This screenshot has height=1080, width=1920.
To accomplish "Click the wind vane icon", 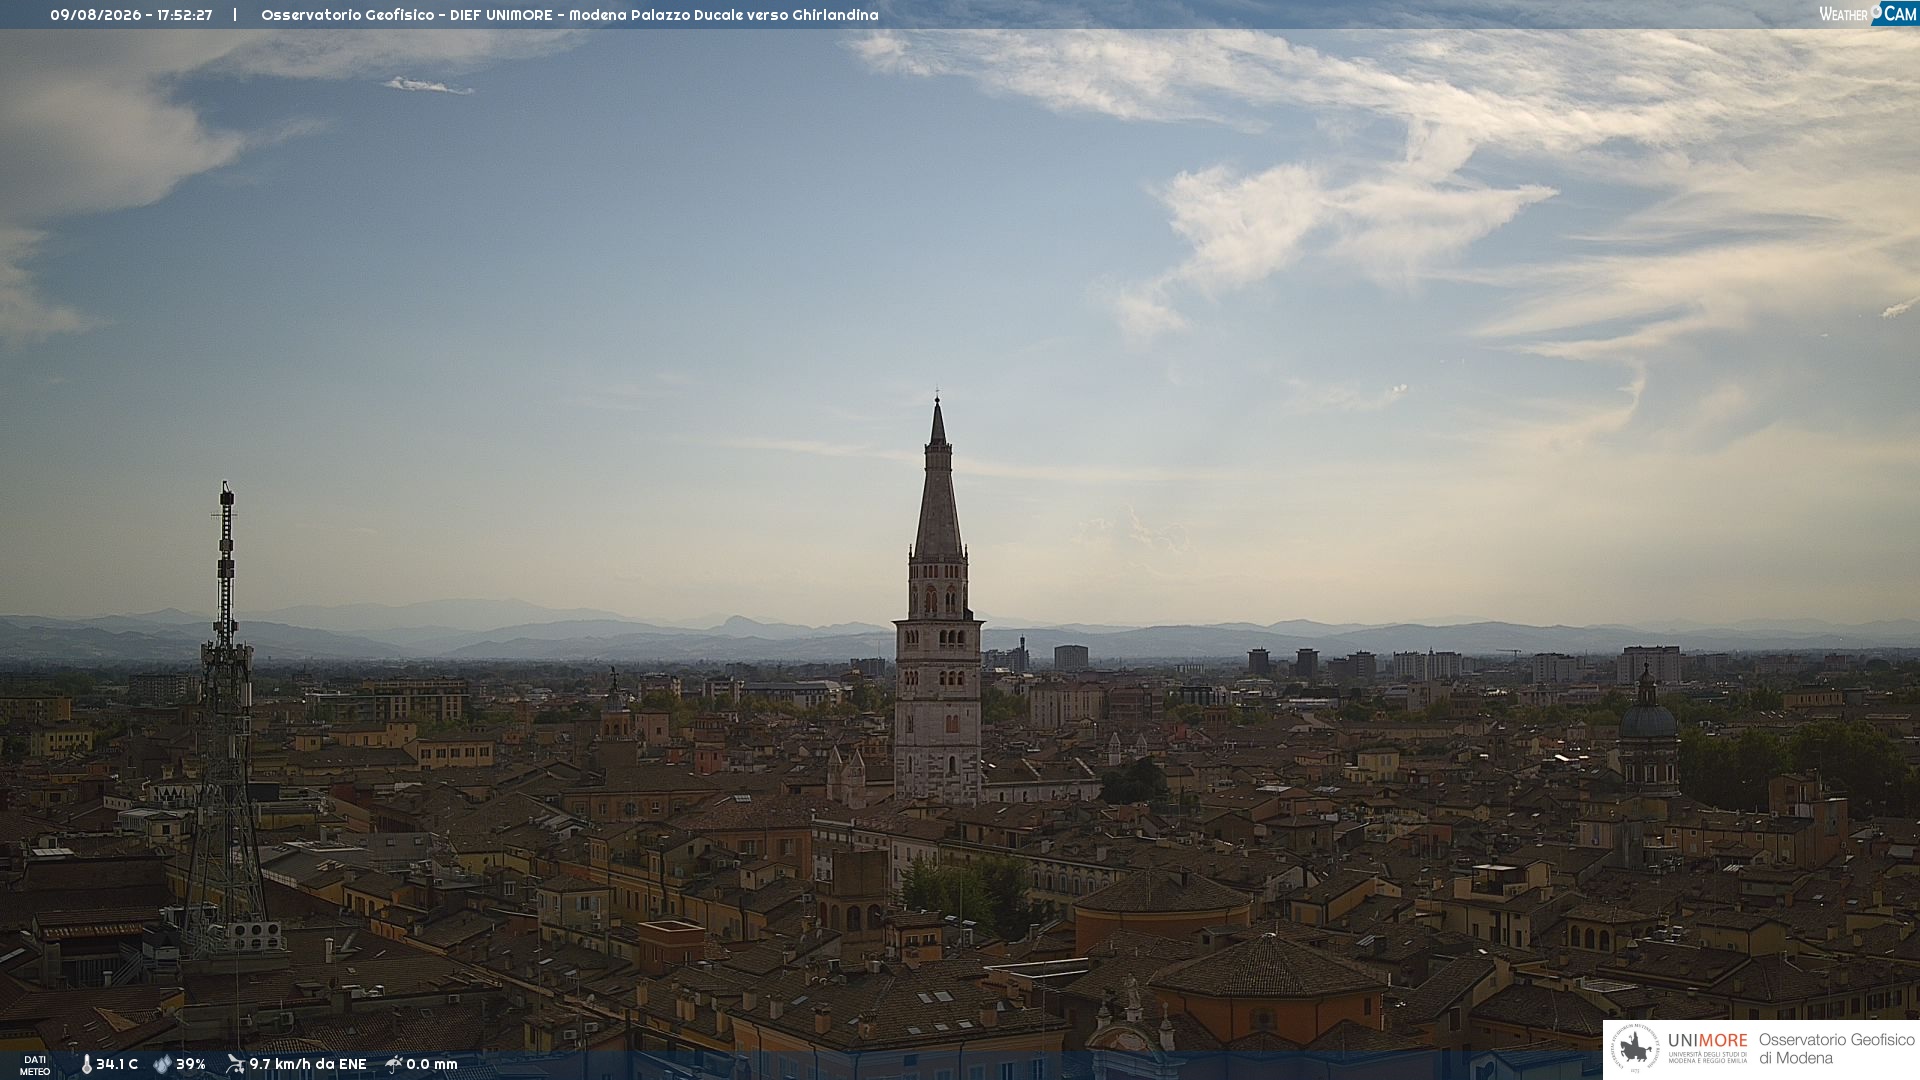I will (x=235, y=1064).
